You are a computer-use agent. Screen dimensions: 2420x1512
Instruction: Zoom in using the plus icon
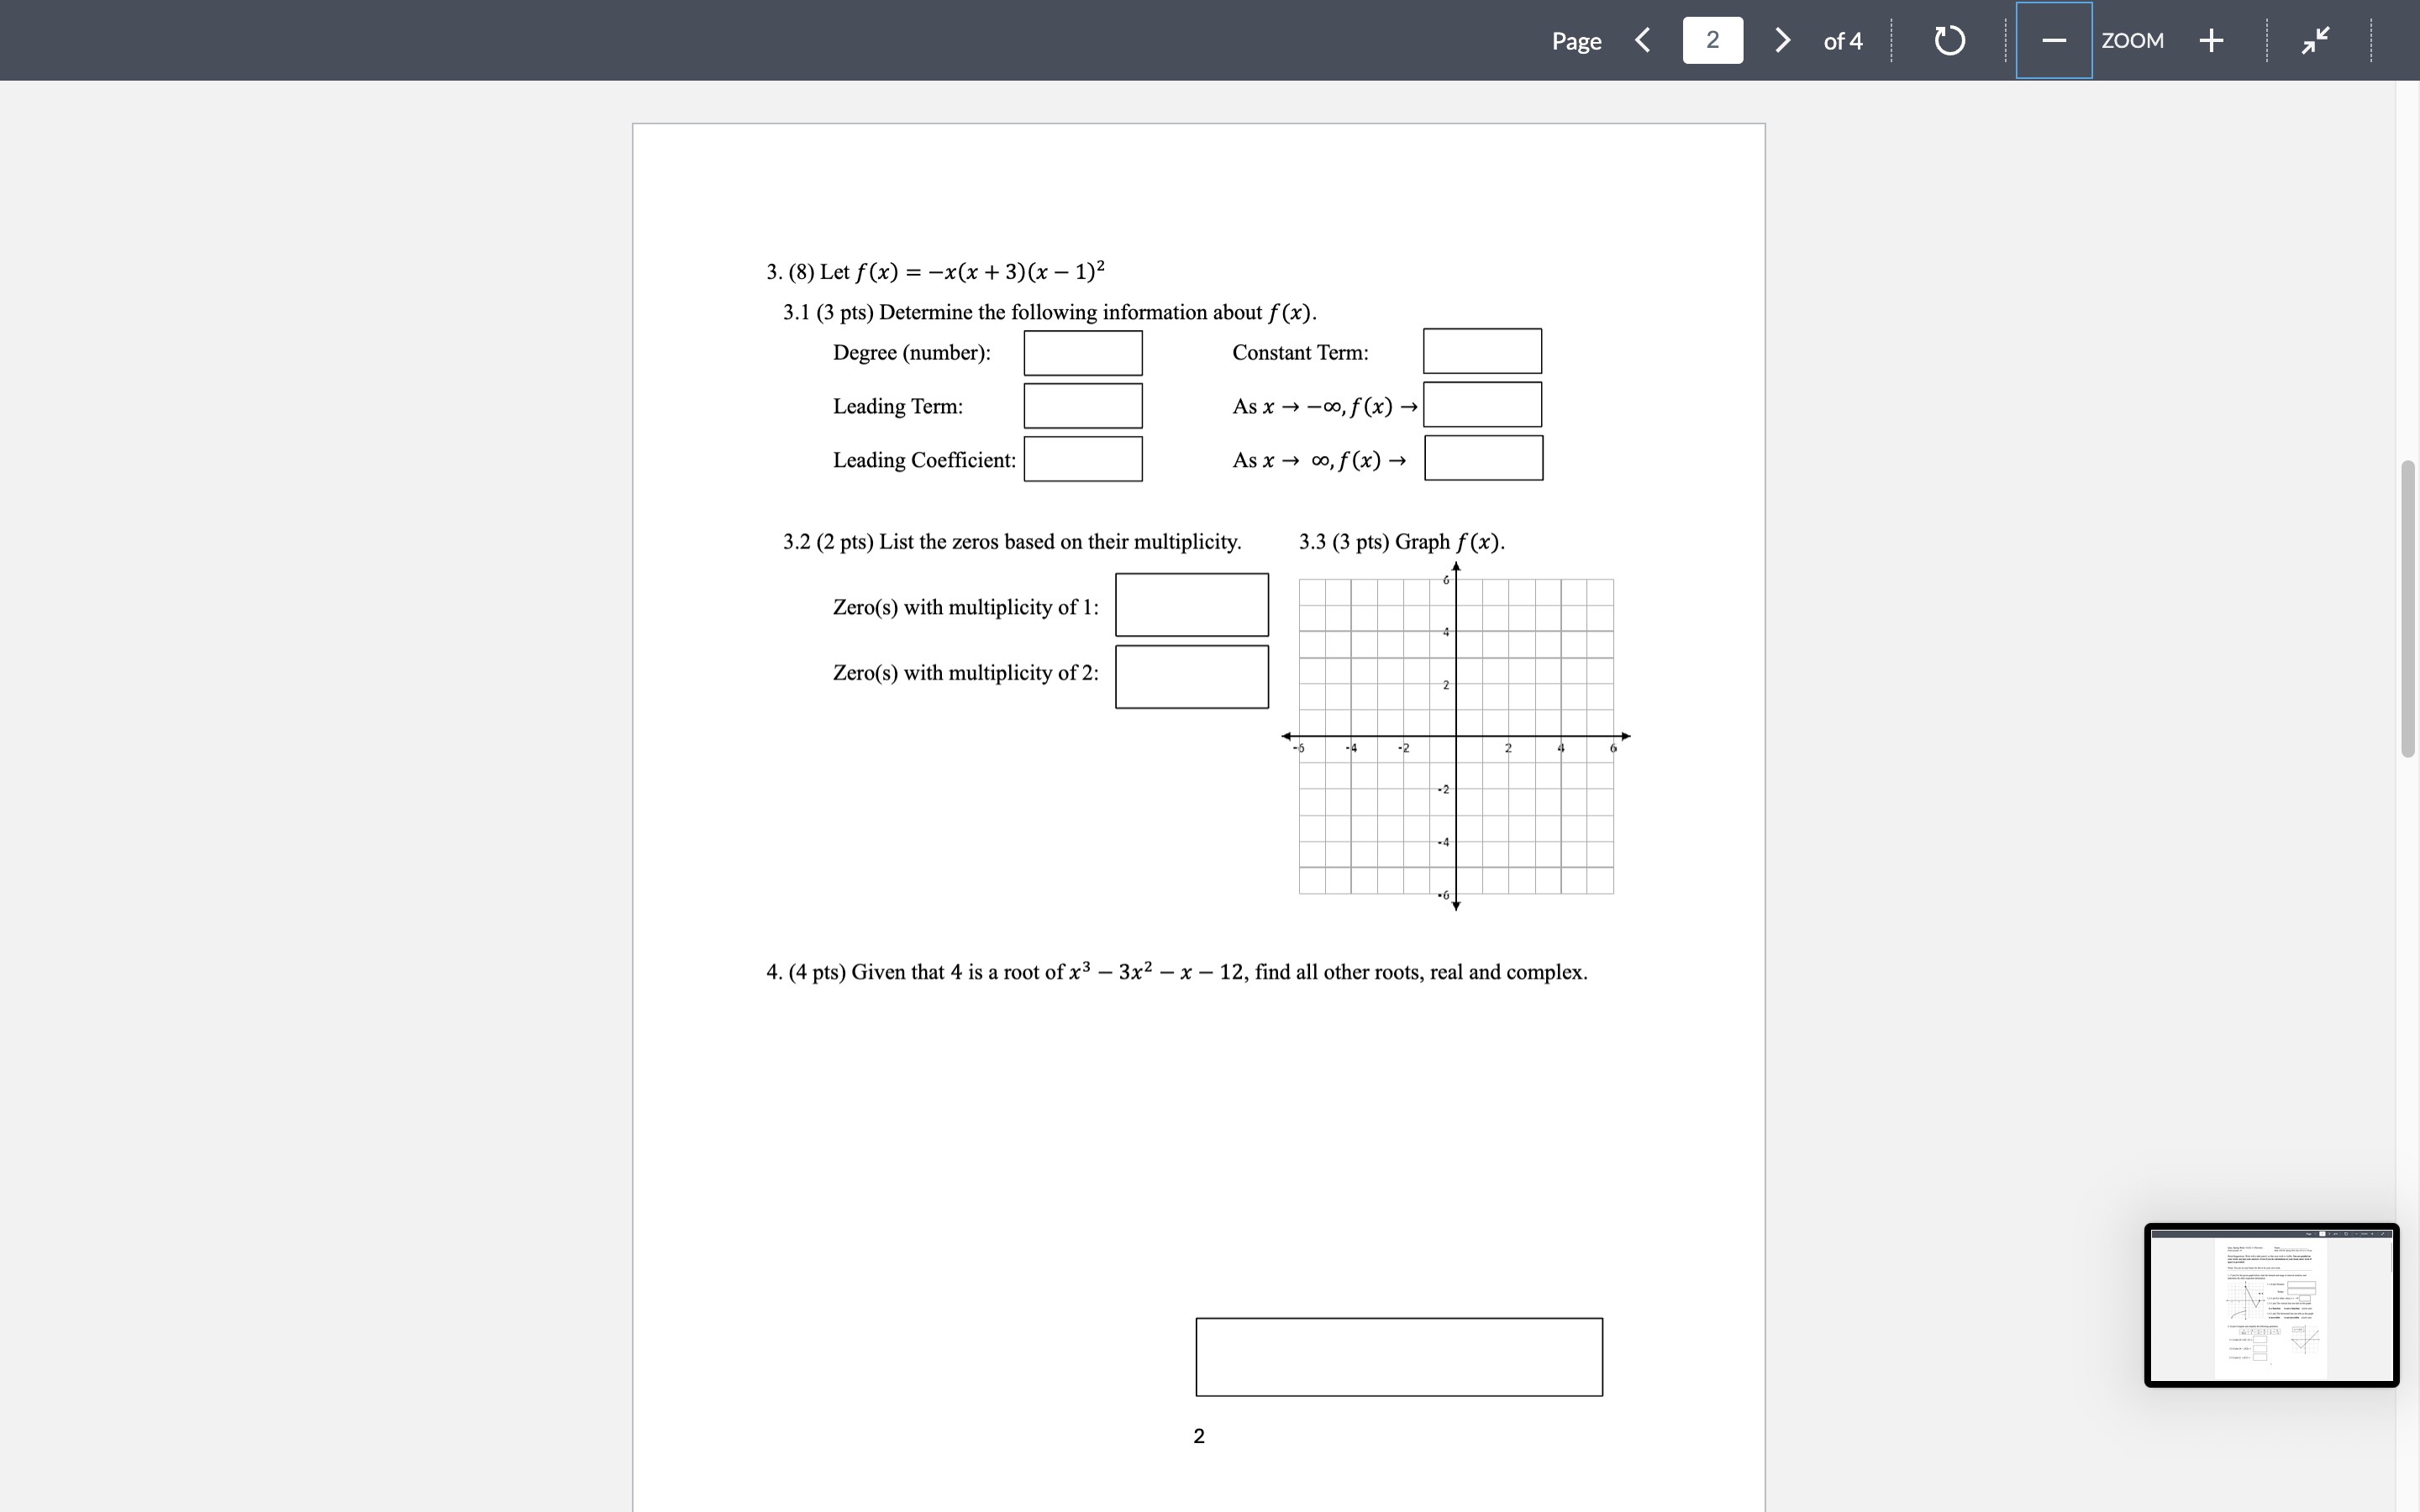pos(2211,40)
